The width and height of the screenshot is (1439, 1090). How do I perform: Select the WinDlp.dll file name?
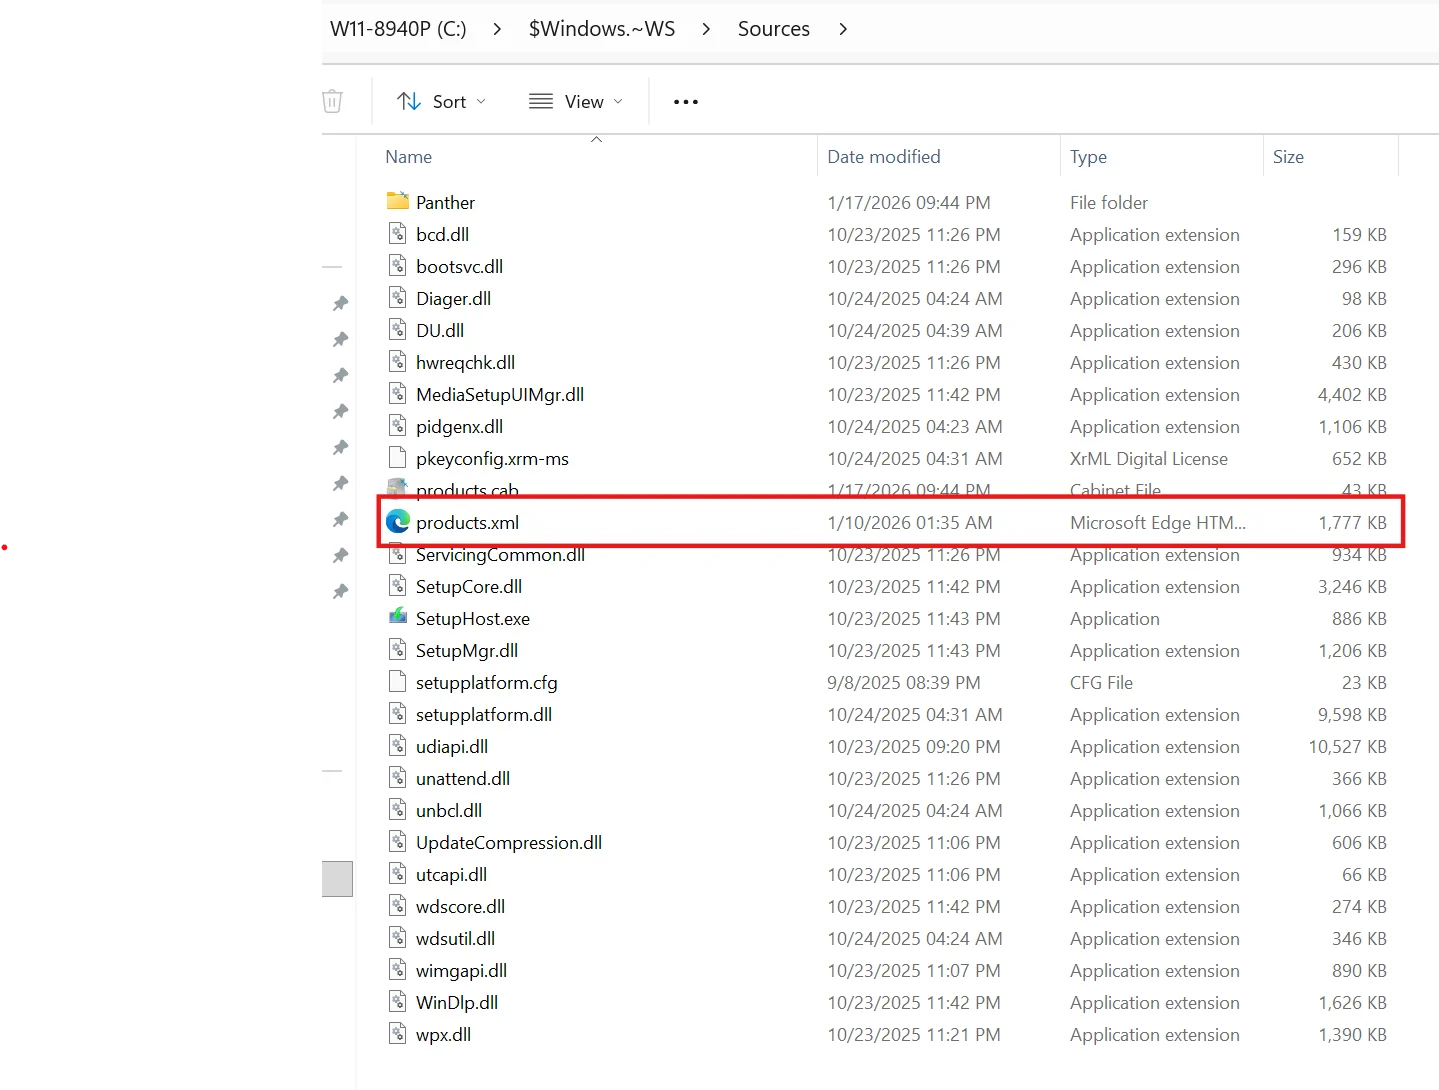[457, 1003]
